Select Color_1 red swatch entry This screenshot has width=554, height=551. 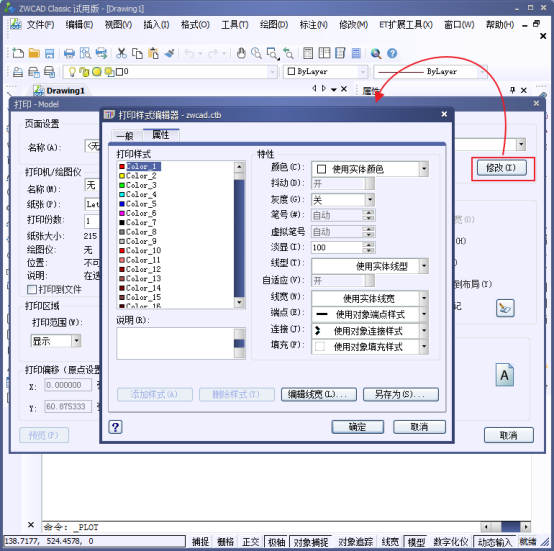click(x=140, y=166)
